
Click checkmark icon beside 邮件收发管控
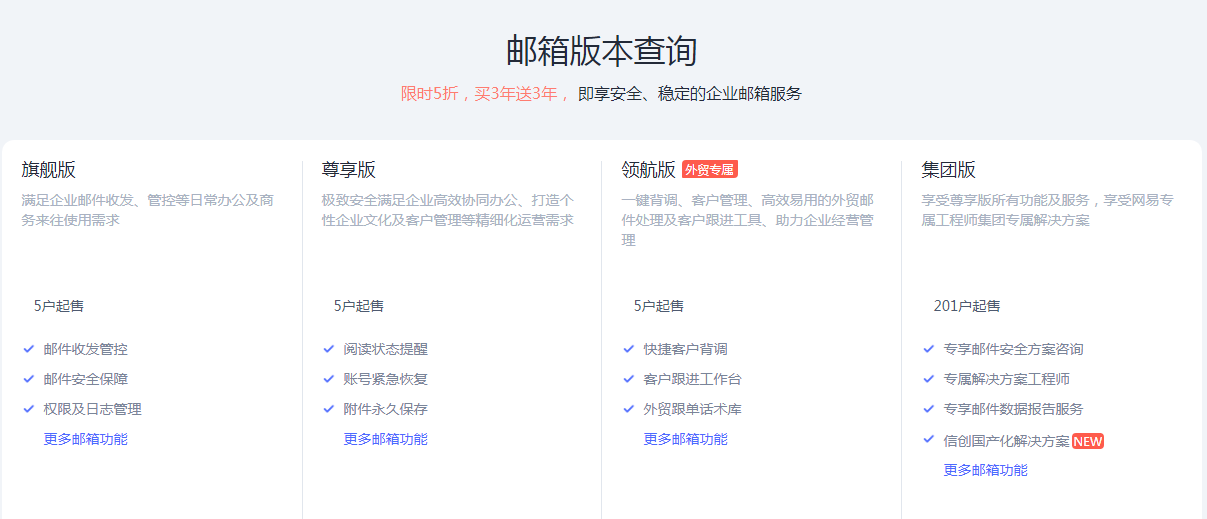coord(29,349)
